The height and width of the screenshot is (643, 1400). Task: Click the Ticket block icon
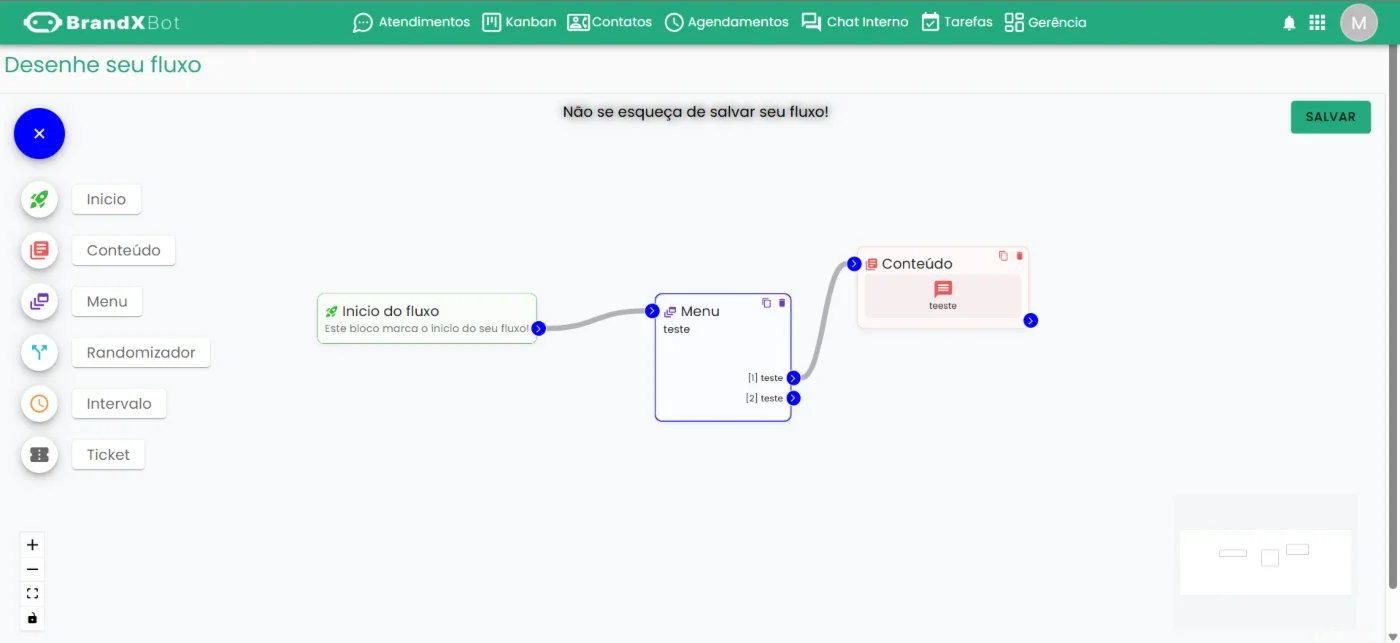coord(39,454)
